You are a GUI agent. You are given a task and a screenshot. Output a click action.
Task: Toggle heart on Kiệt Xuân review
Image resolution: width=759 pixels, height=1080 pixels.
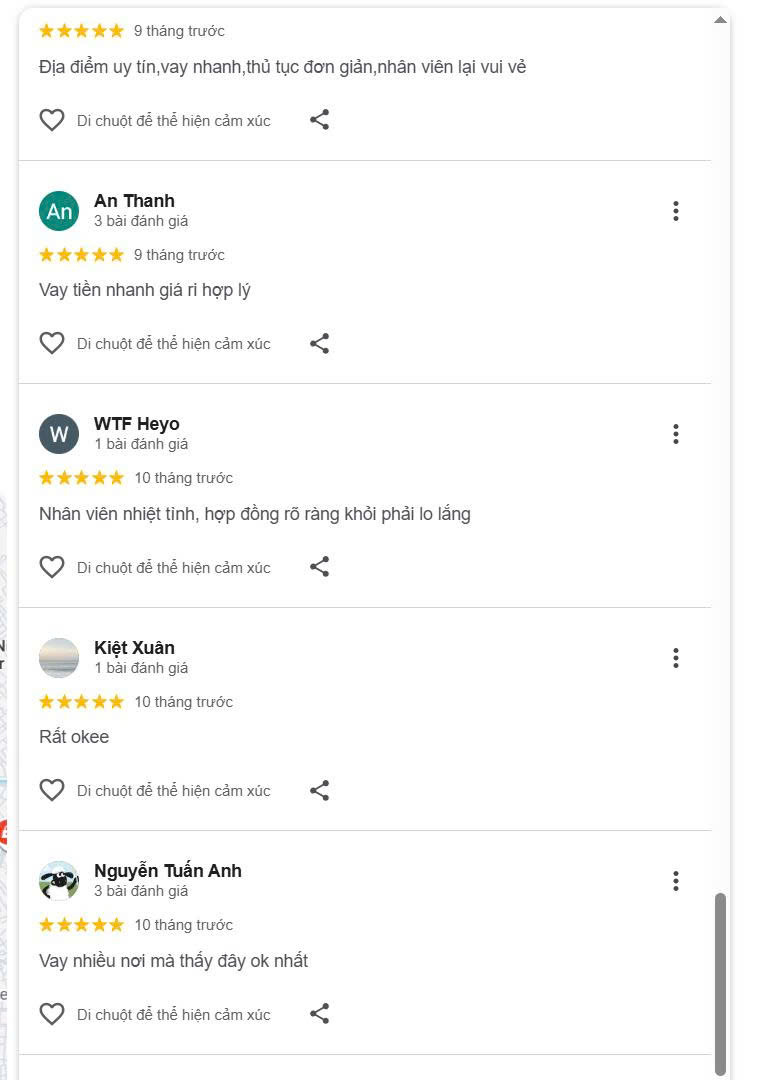[52, 791]
